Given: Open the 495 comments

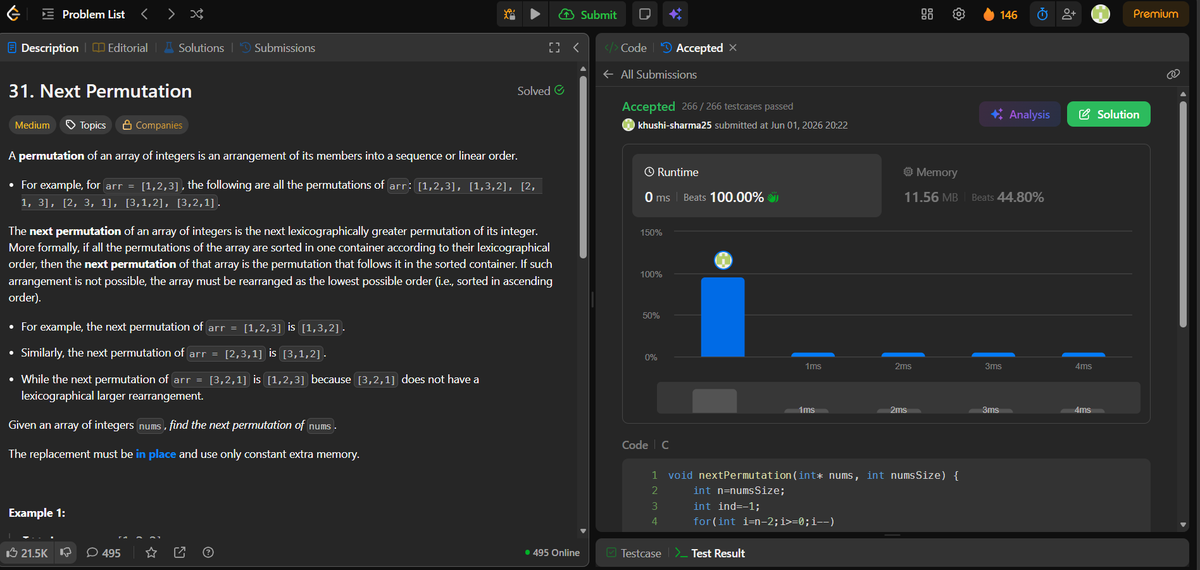Looking at the screenshot, I should [106, 552].
